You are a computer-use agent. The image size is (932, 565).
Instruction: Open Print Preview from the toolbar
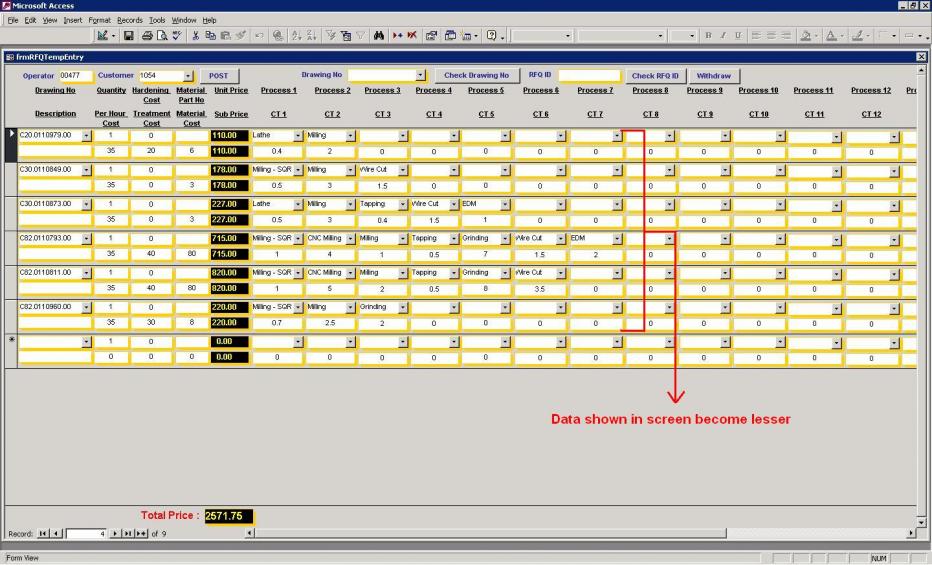click(x=163, y=36)
